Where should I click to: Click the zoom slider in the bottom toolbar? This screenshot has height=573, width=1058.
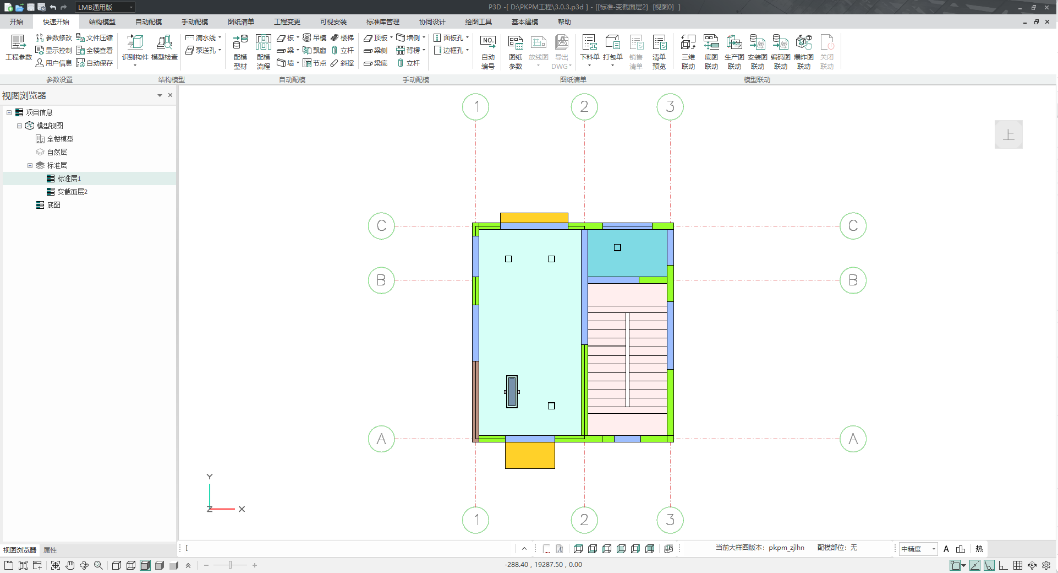point(230,566)
